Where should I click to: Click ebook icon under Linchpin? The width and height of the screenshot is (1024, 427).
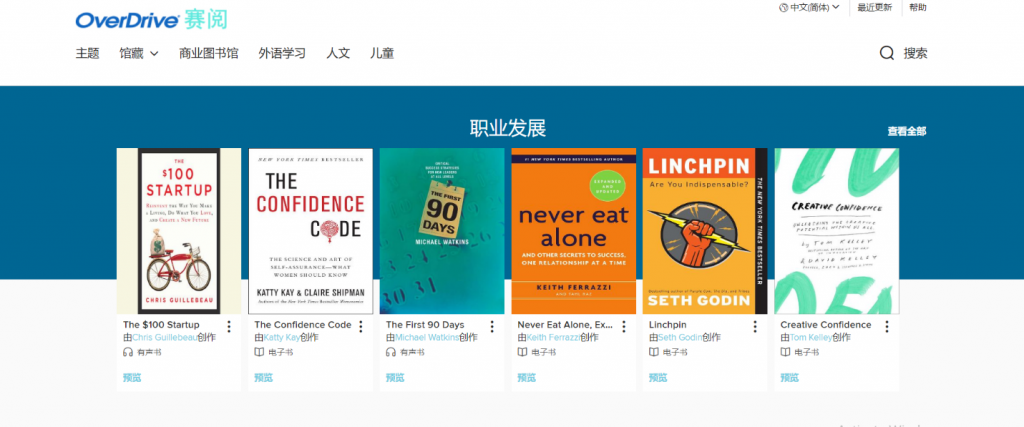654,352
